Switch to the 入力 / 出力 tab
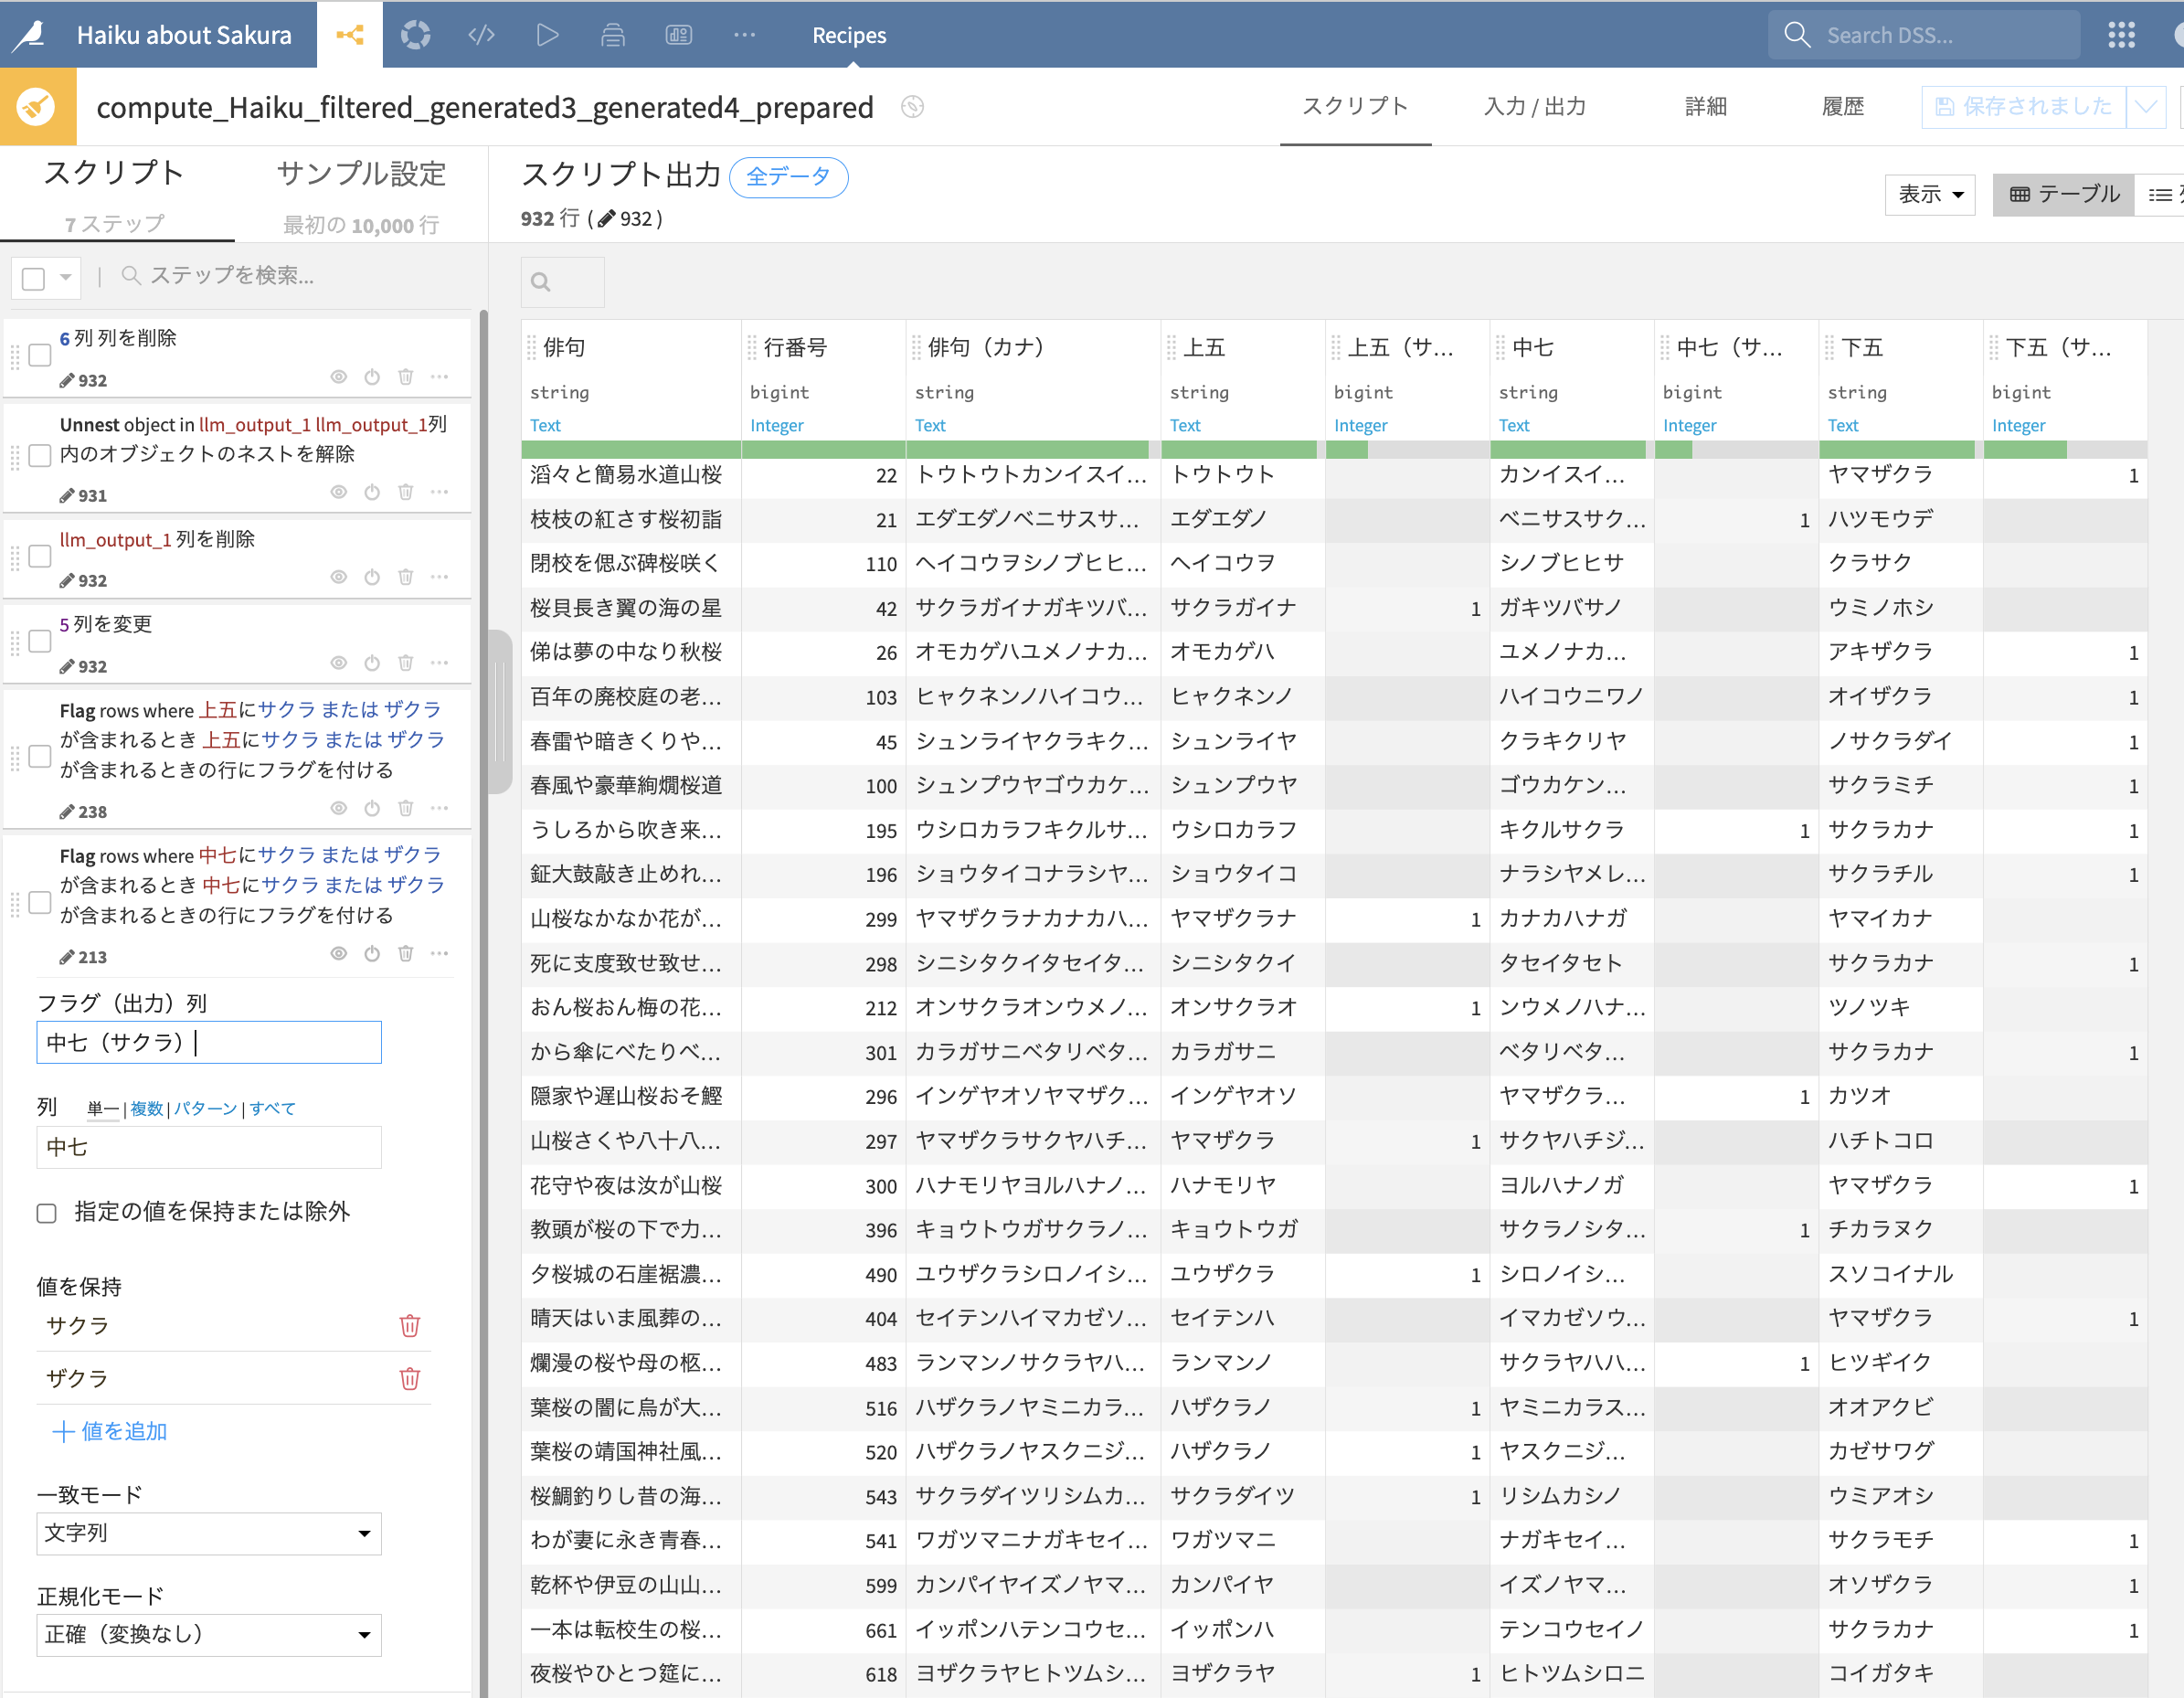 point(1534,106)
